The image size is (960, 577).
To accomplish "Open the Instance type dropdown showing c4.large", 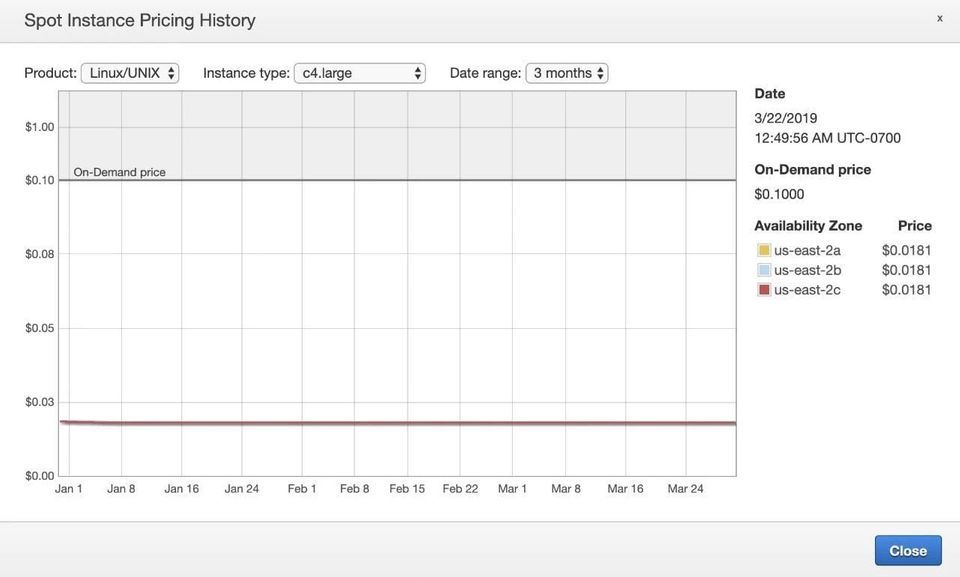I will pos(359,73).
